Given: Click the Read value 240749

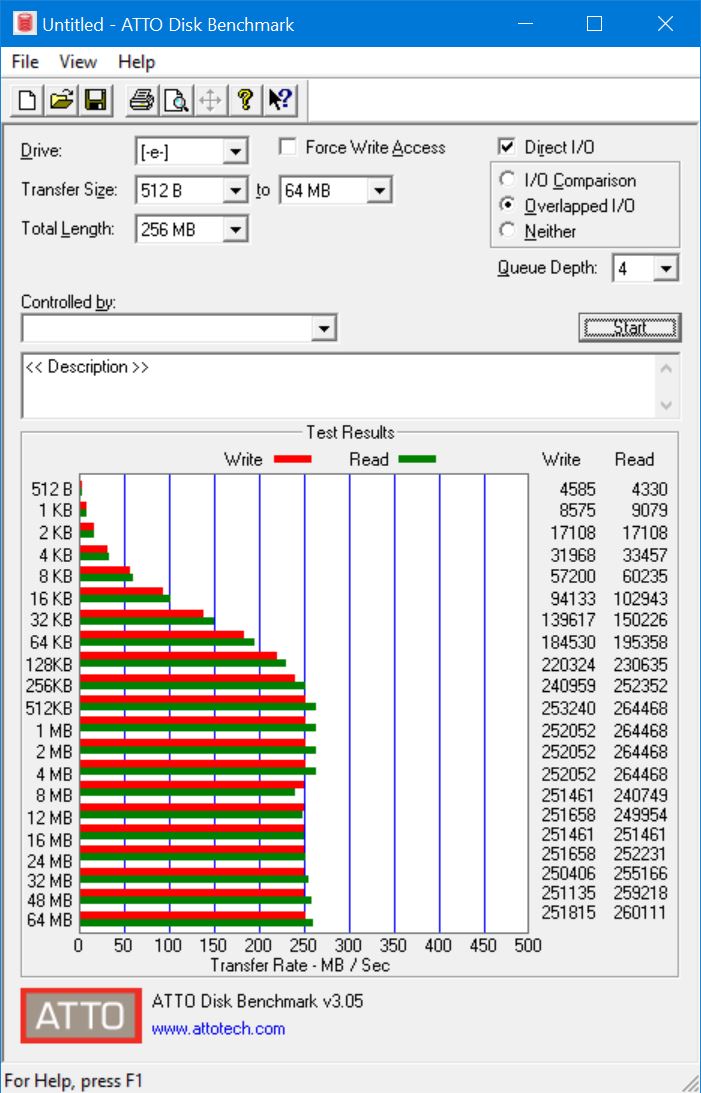Looking at the screenshot, I should click(640, 795).
